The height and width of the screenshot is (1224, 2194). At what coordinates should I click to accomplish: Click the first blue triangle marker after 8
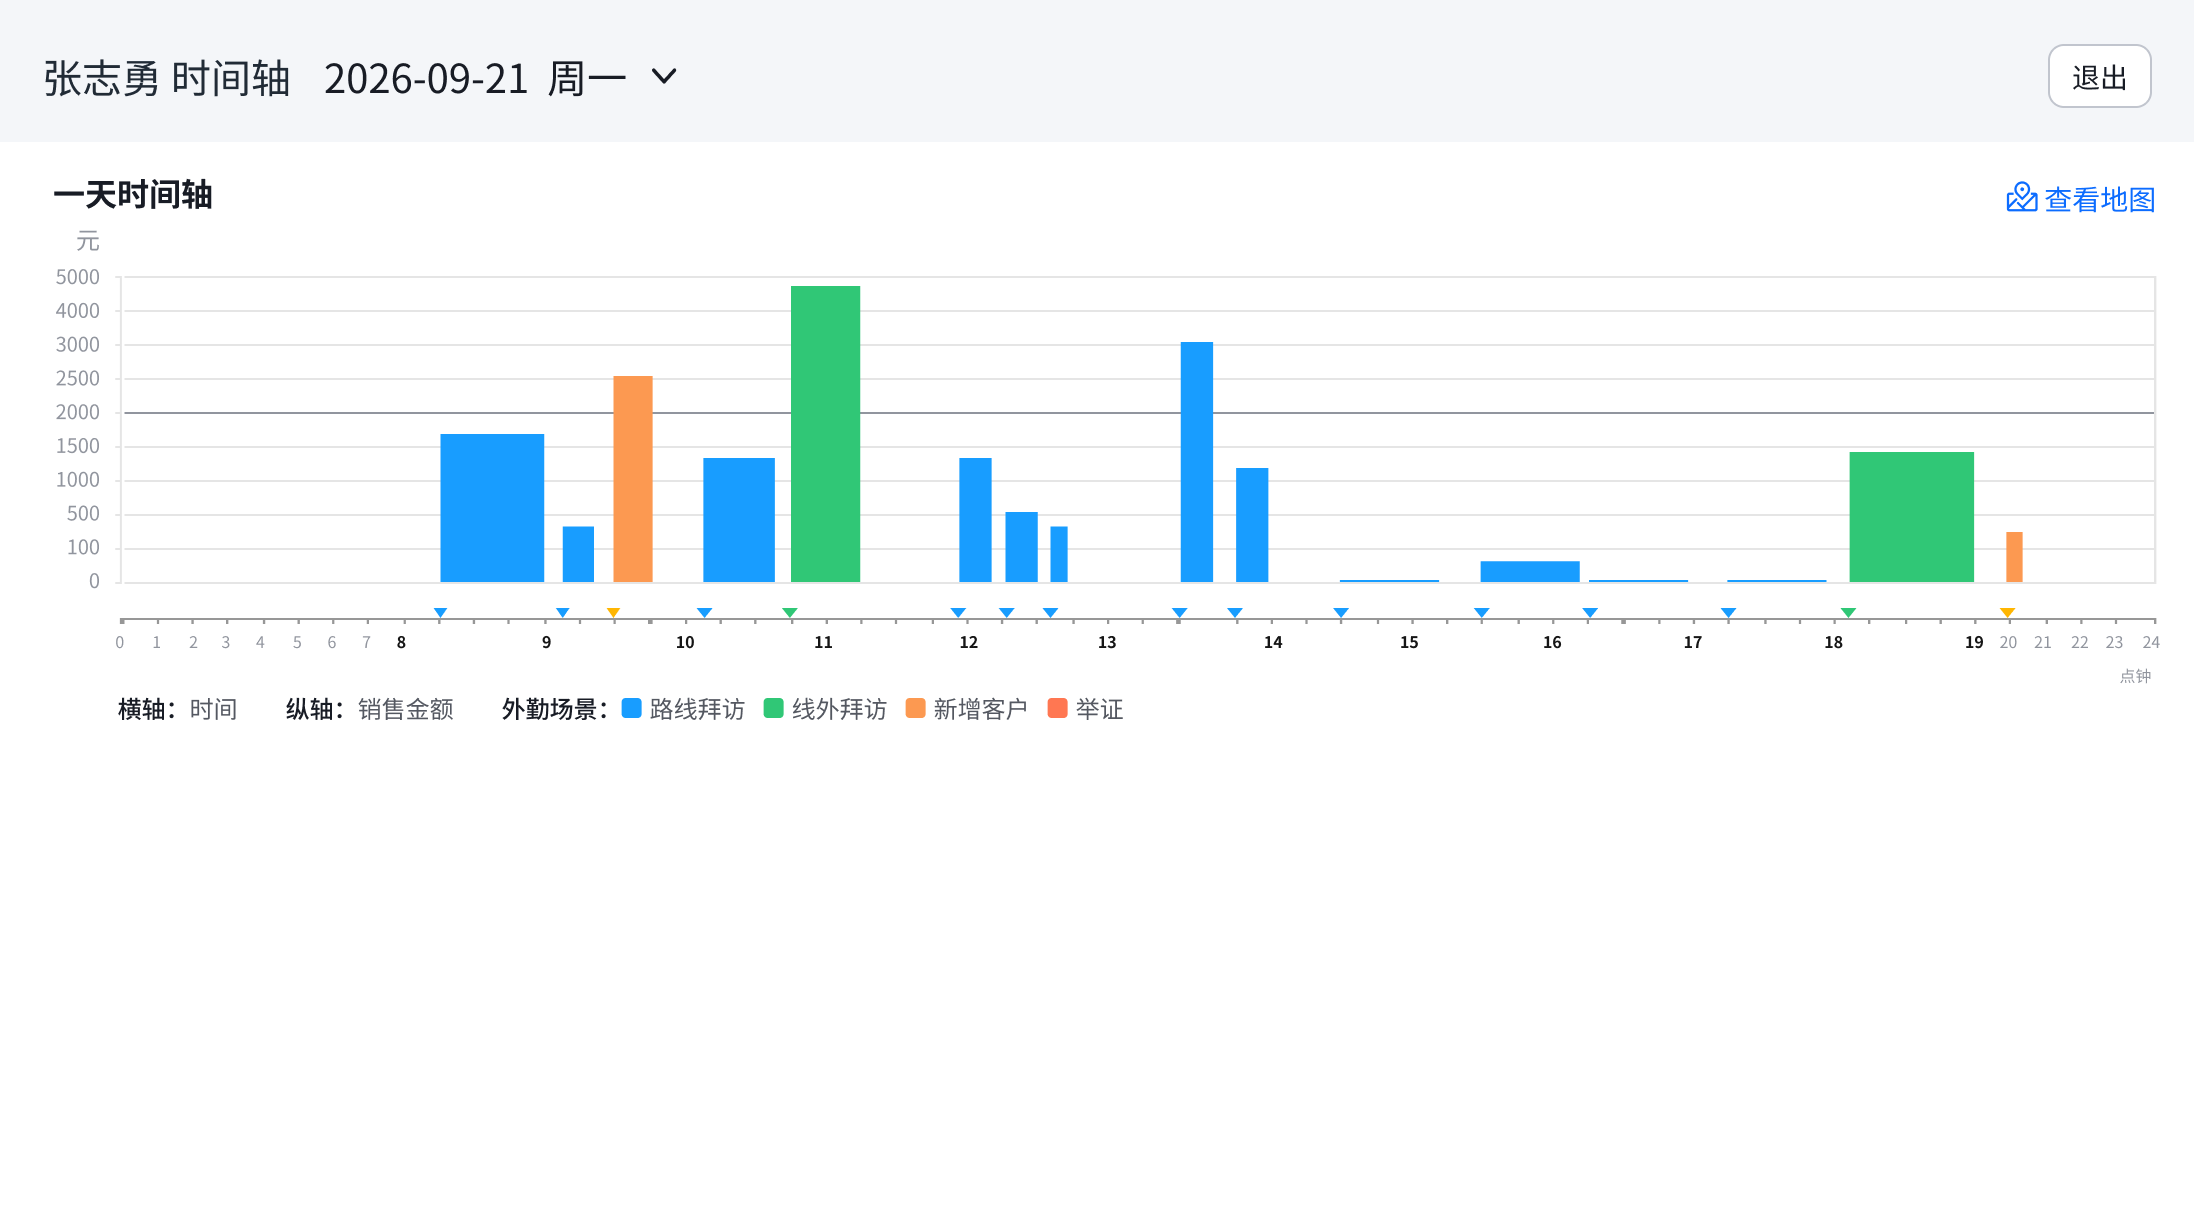(440, 612)
